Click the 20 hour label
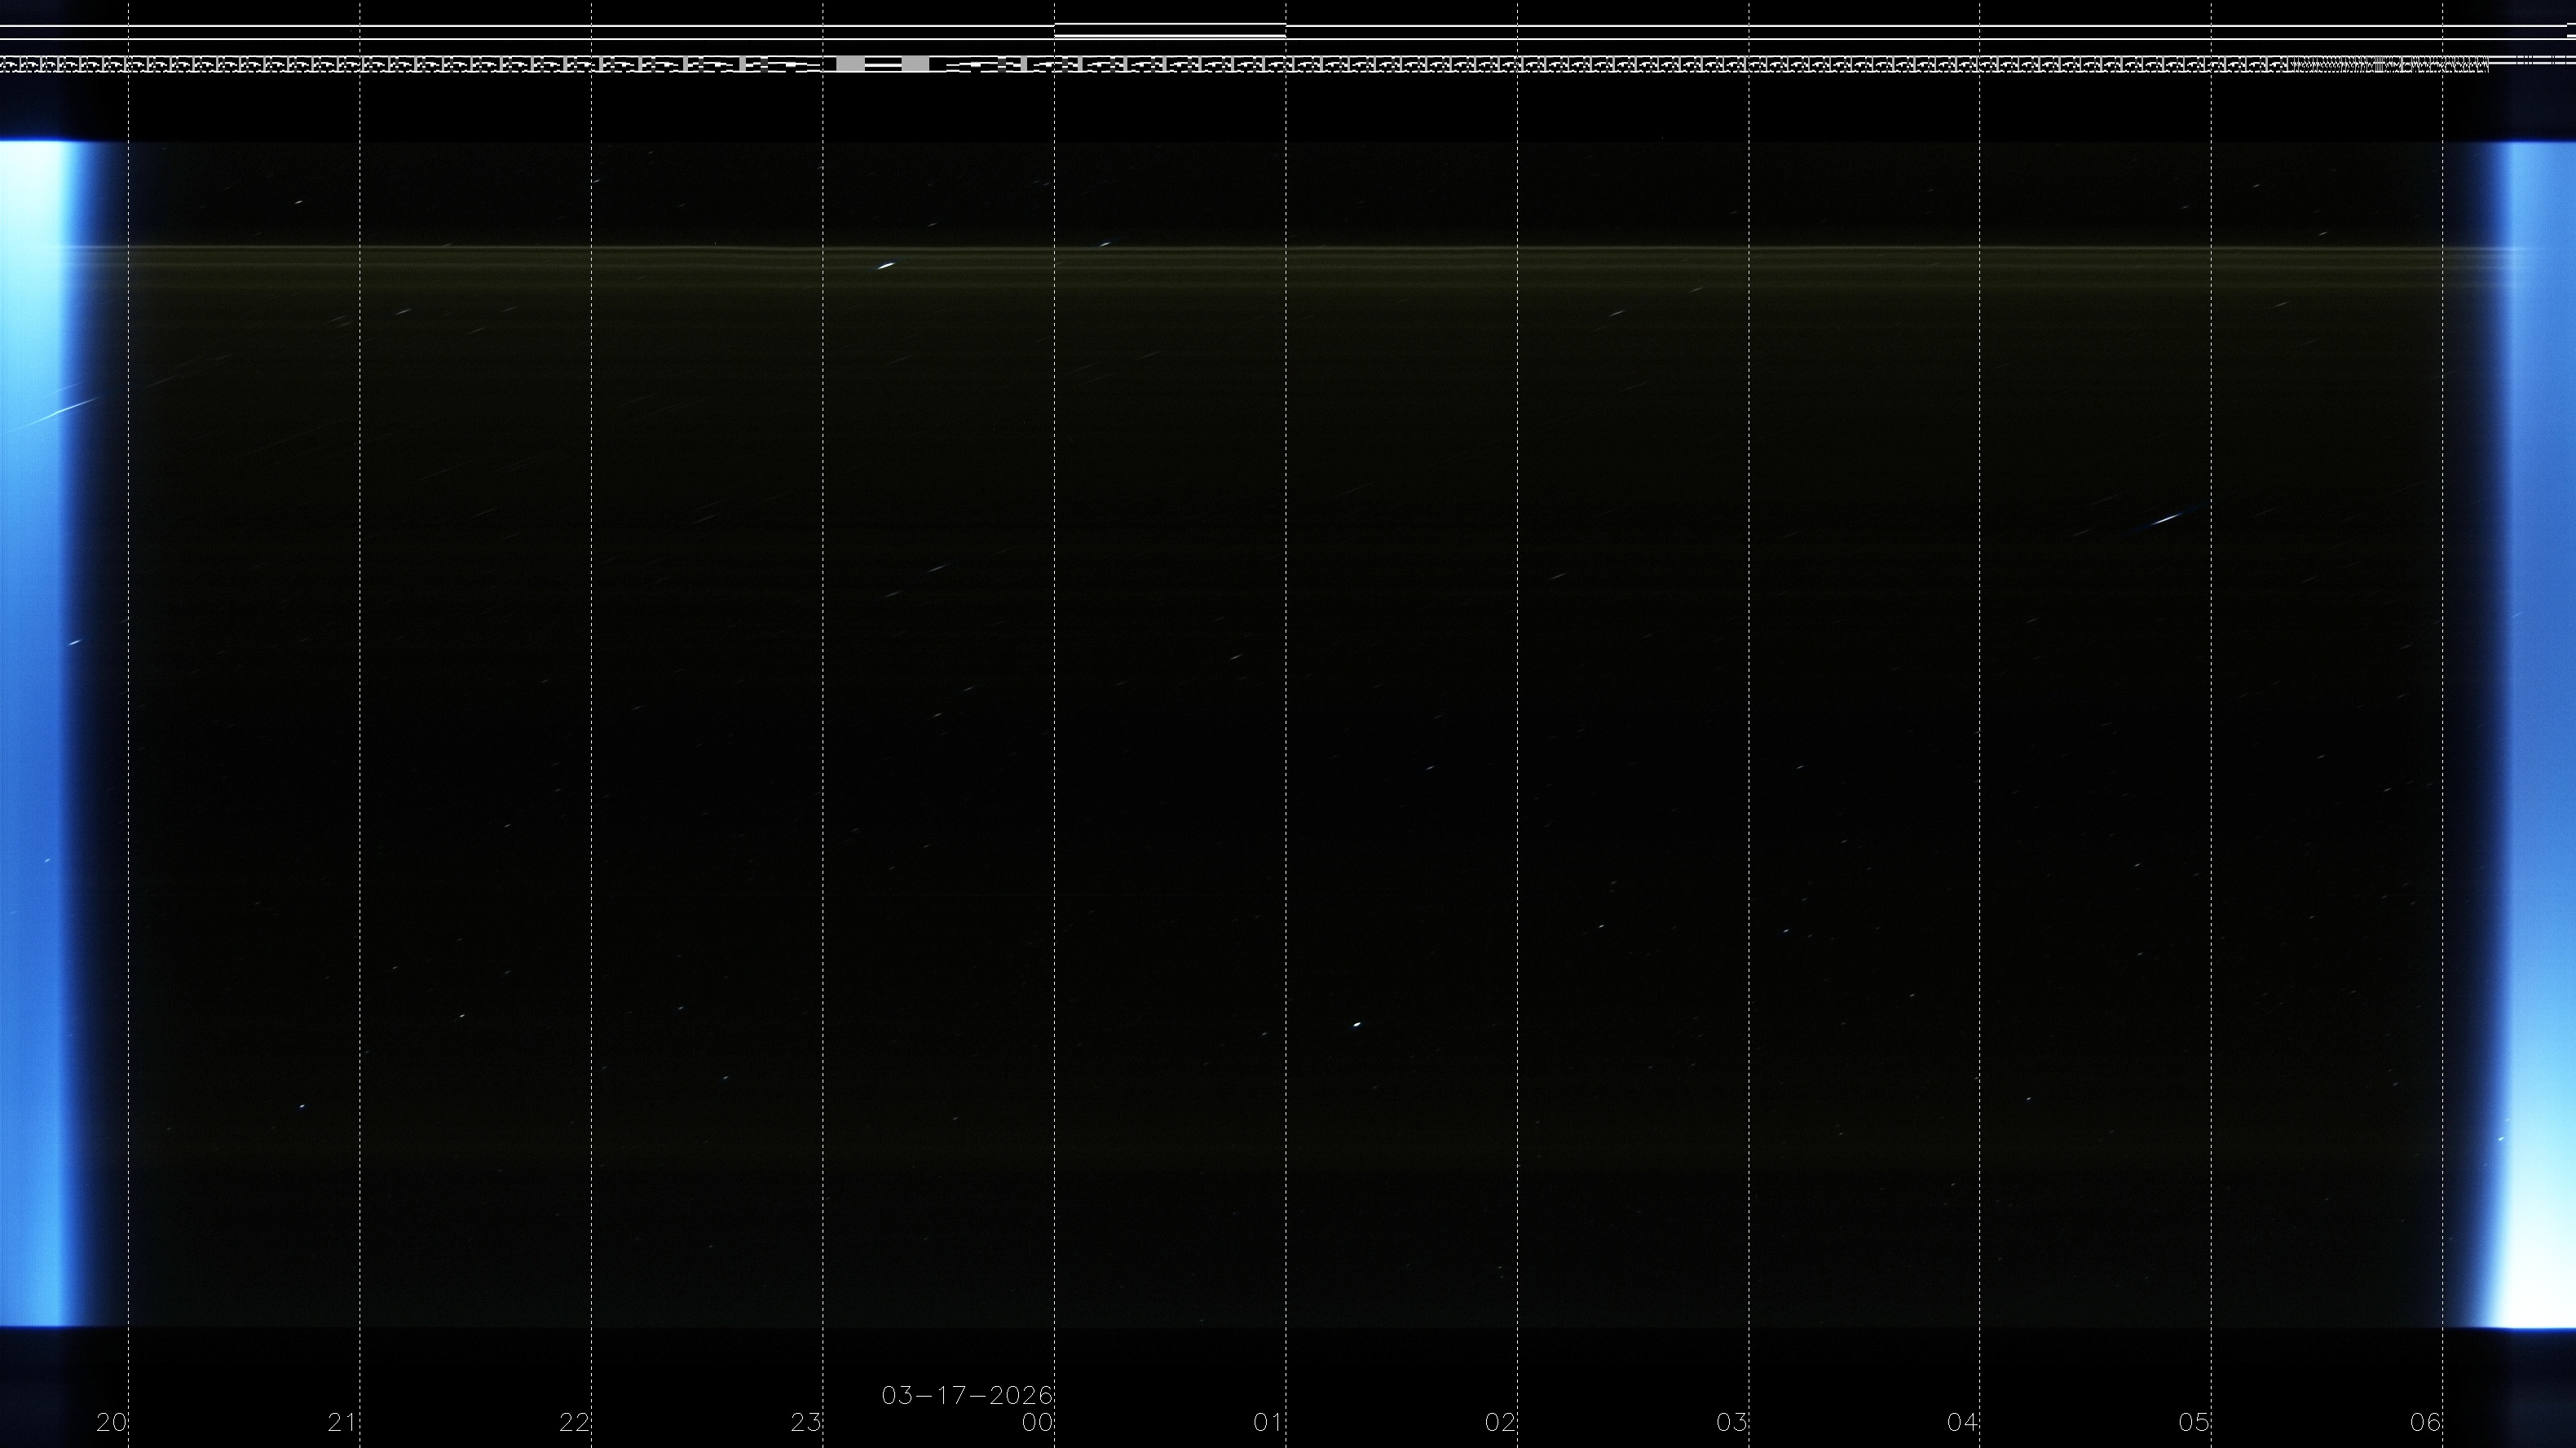 tap(111, 1422)
